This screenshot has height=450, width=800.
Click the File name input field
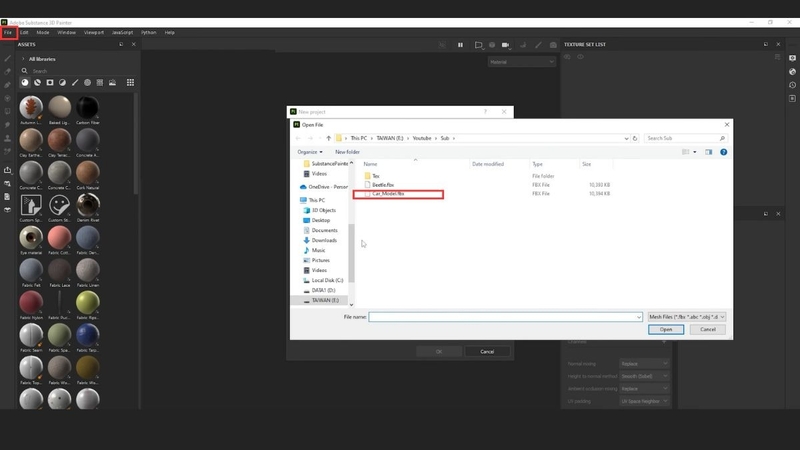[505, 317]
